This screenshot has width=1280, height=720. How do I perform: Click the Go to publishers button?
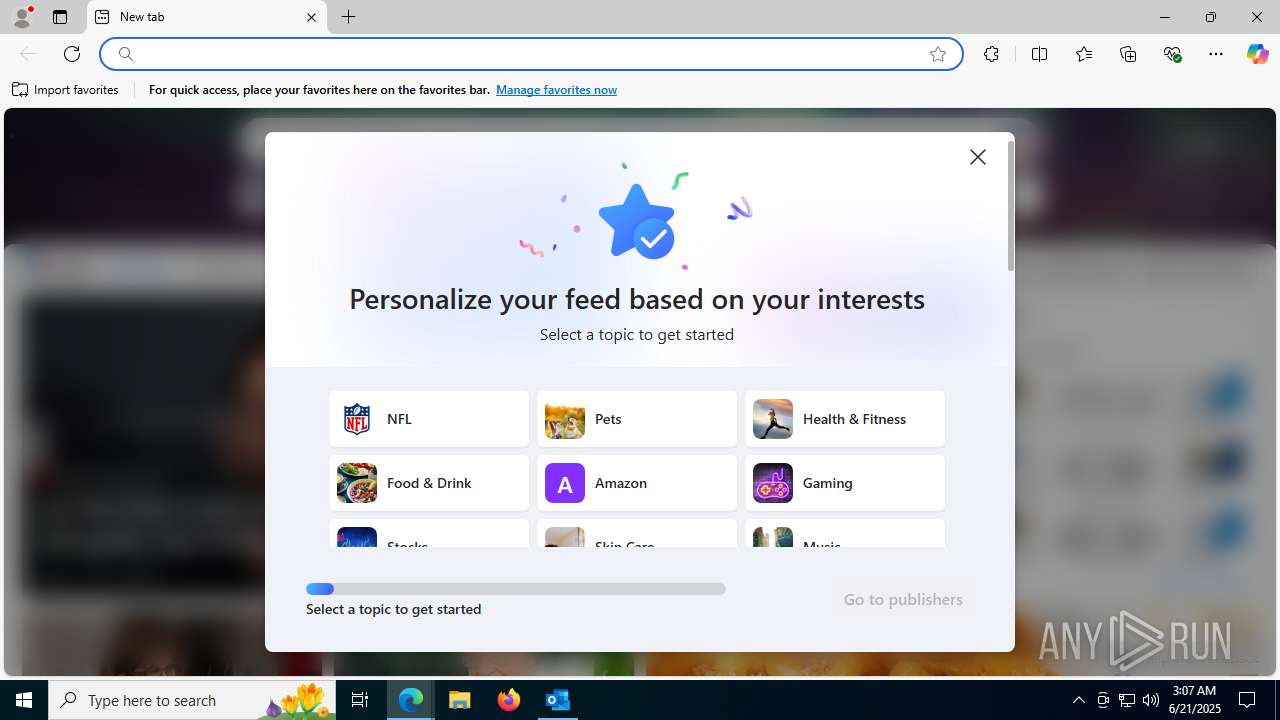903,600
